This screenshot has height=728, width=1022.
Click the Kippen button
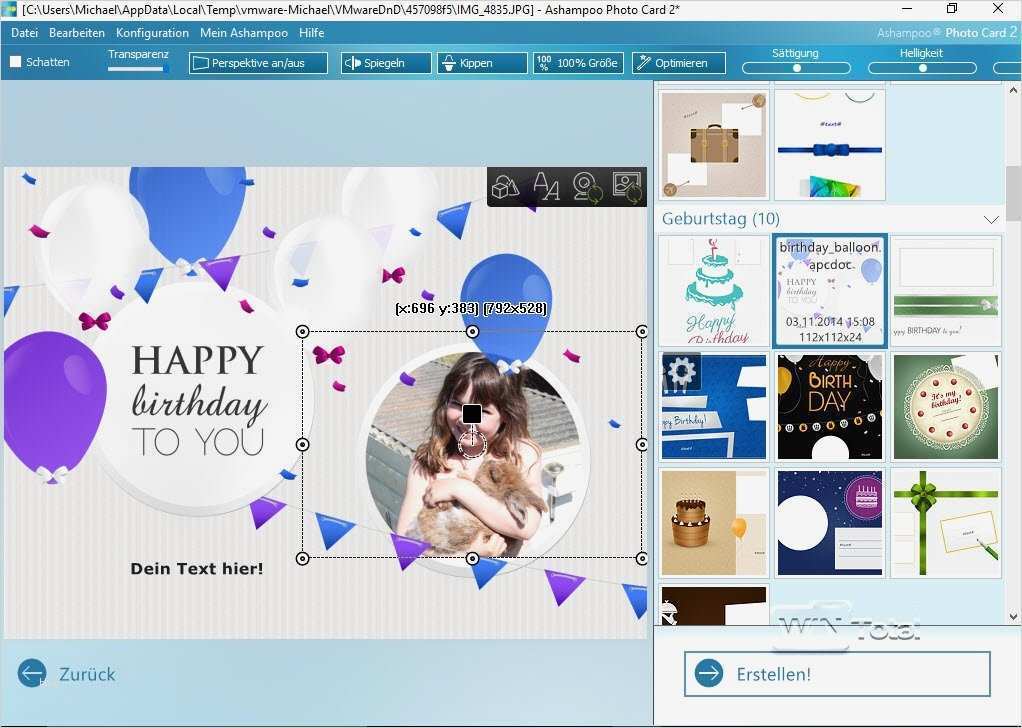(x=482, y=63)
